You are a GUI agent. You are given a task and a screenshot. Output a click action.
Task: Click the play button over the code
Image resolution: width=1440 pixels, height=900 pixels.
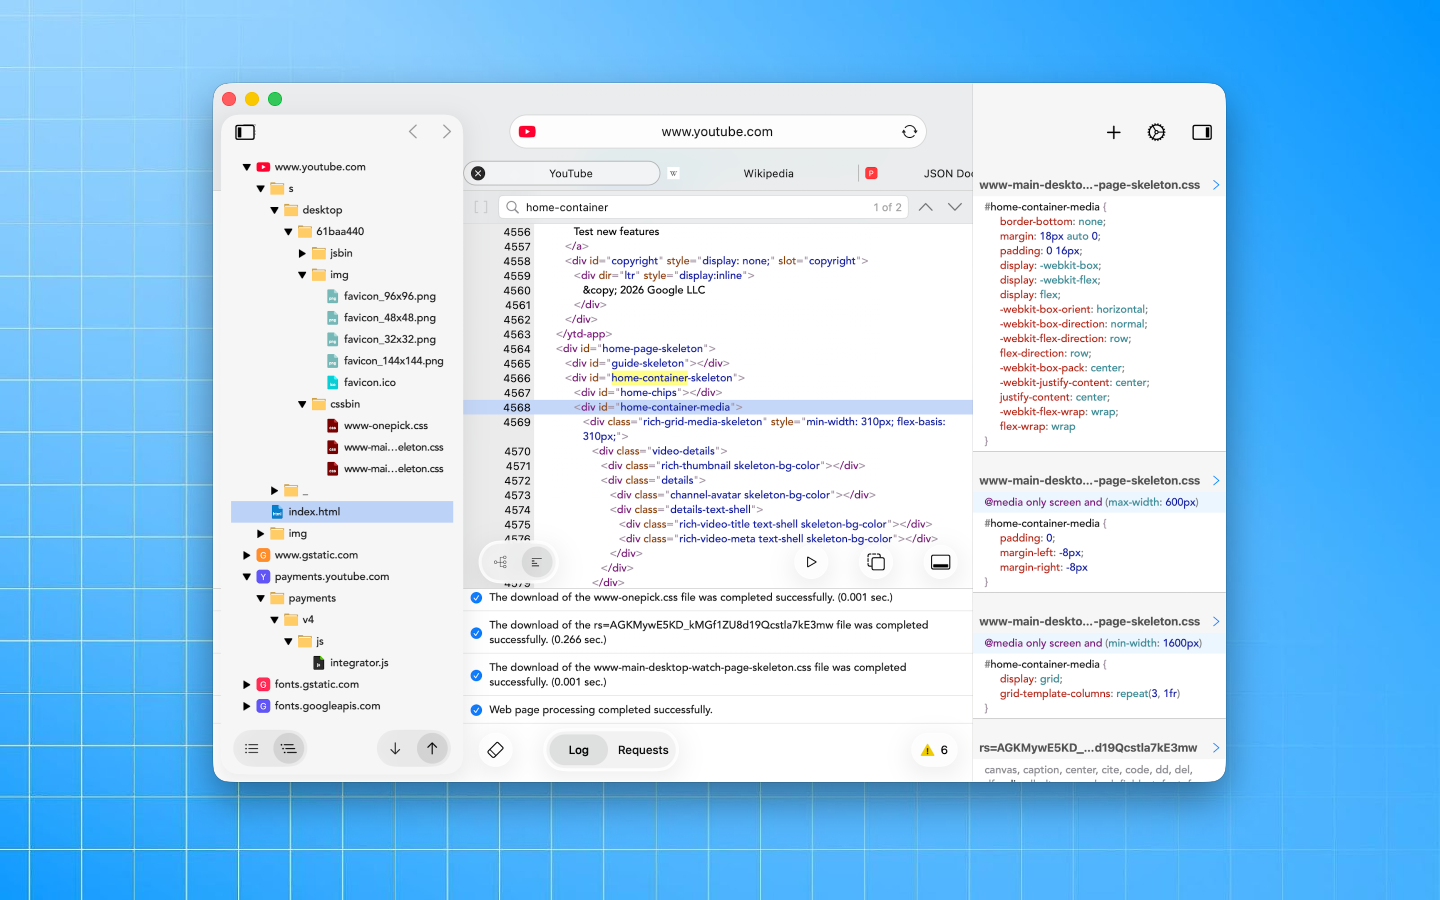point(811,562)
